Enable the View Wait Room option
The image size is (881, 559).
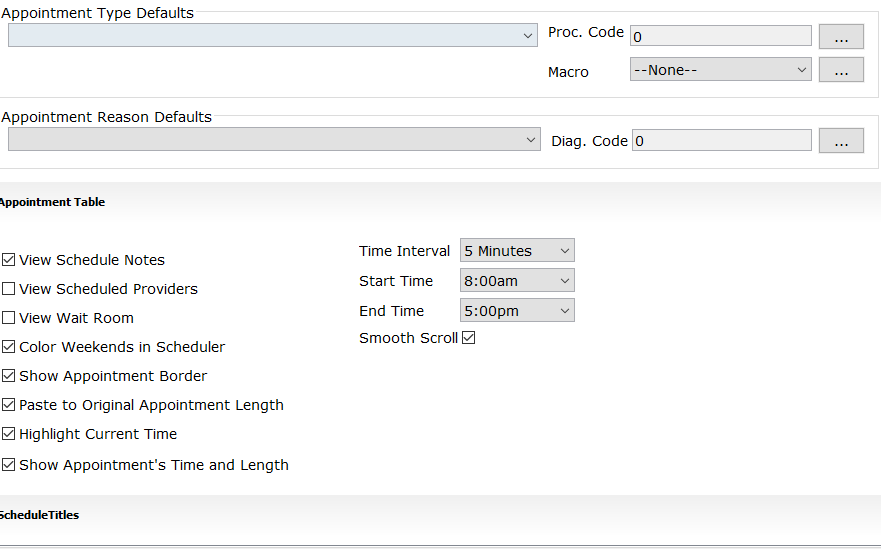coord(9,318)
